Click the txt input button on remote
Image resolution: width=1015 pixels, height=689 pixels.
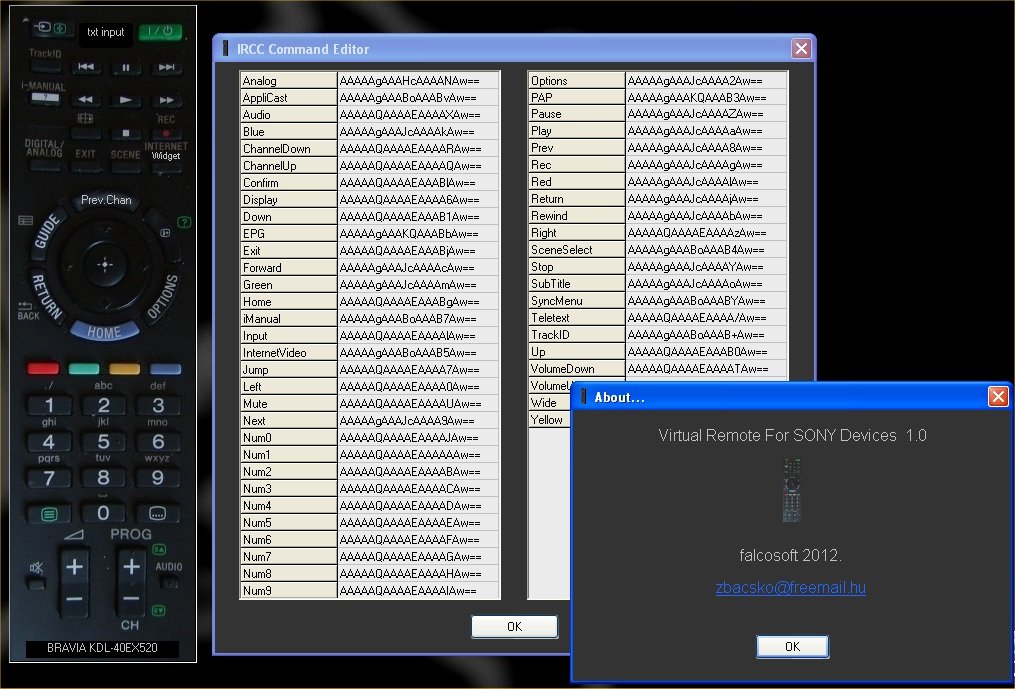[x=106, y=32]
